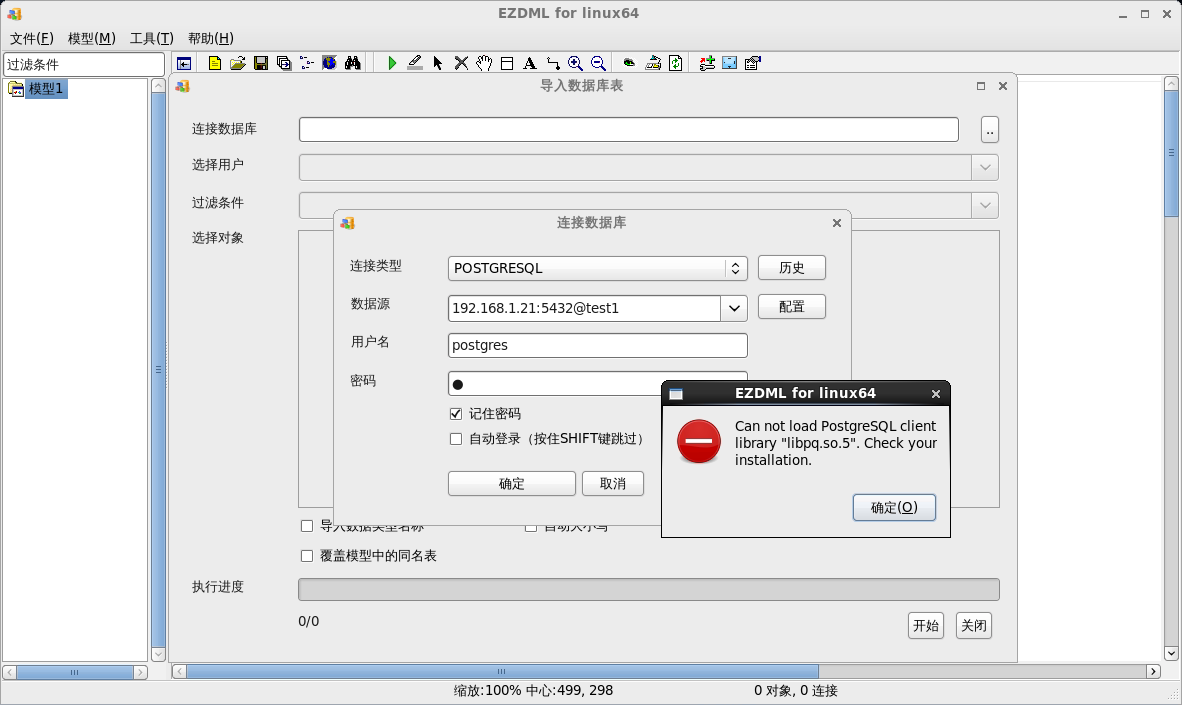Click the ".." browse button beside 连接数据库

[x=990, y=130]
